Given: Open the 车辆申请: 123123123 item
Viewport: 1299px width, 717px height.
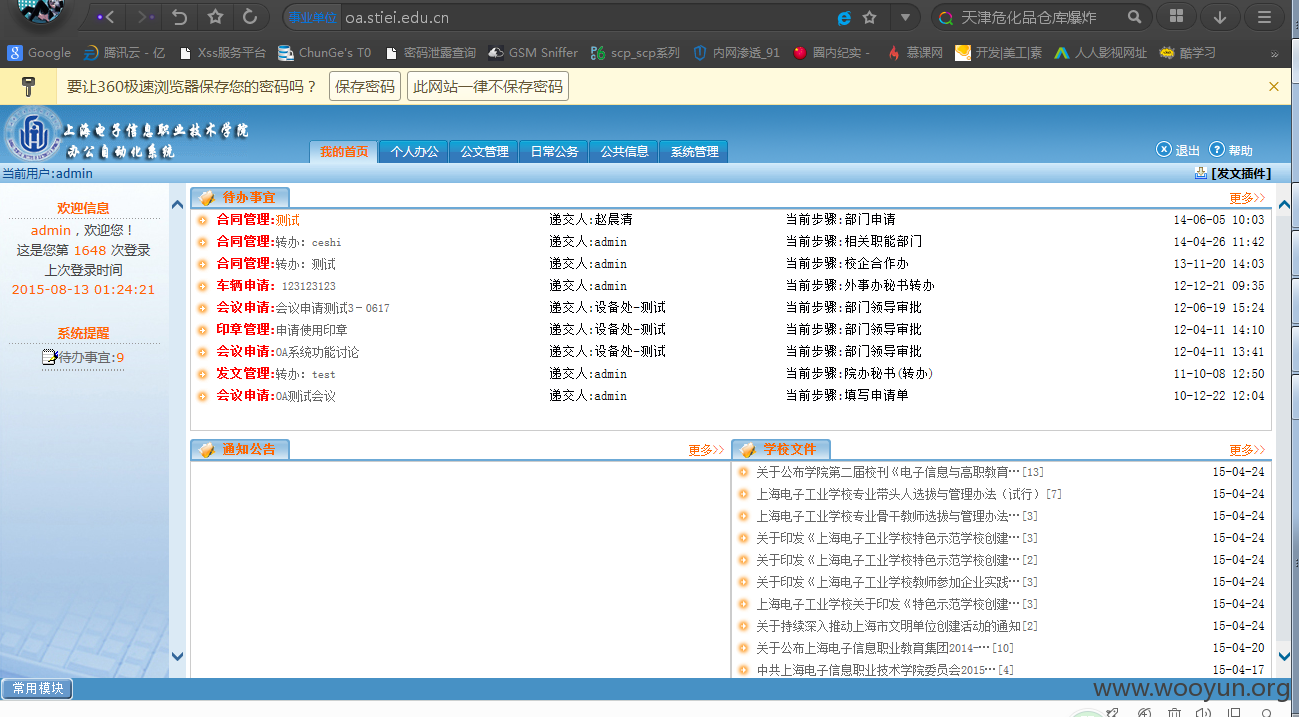Looking at the screenshot, I should (276, 286).
